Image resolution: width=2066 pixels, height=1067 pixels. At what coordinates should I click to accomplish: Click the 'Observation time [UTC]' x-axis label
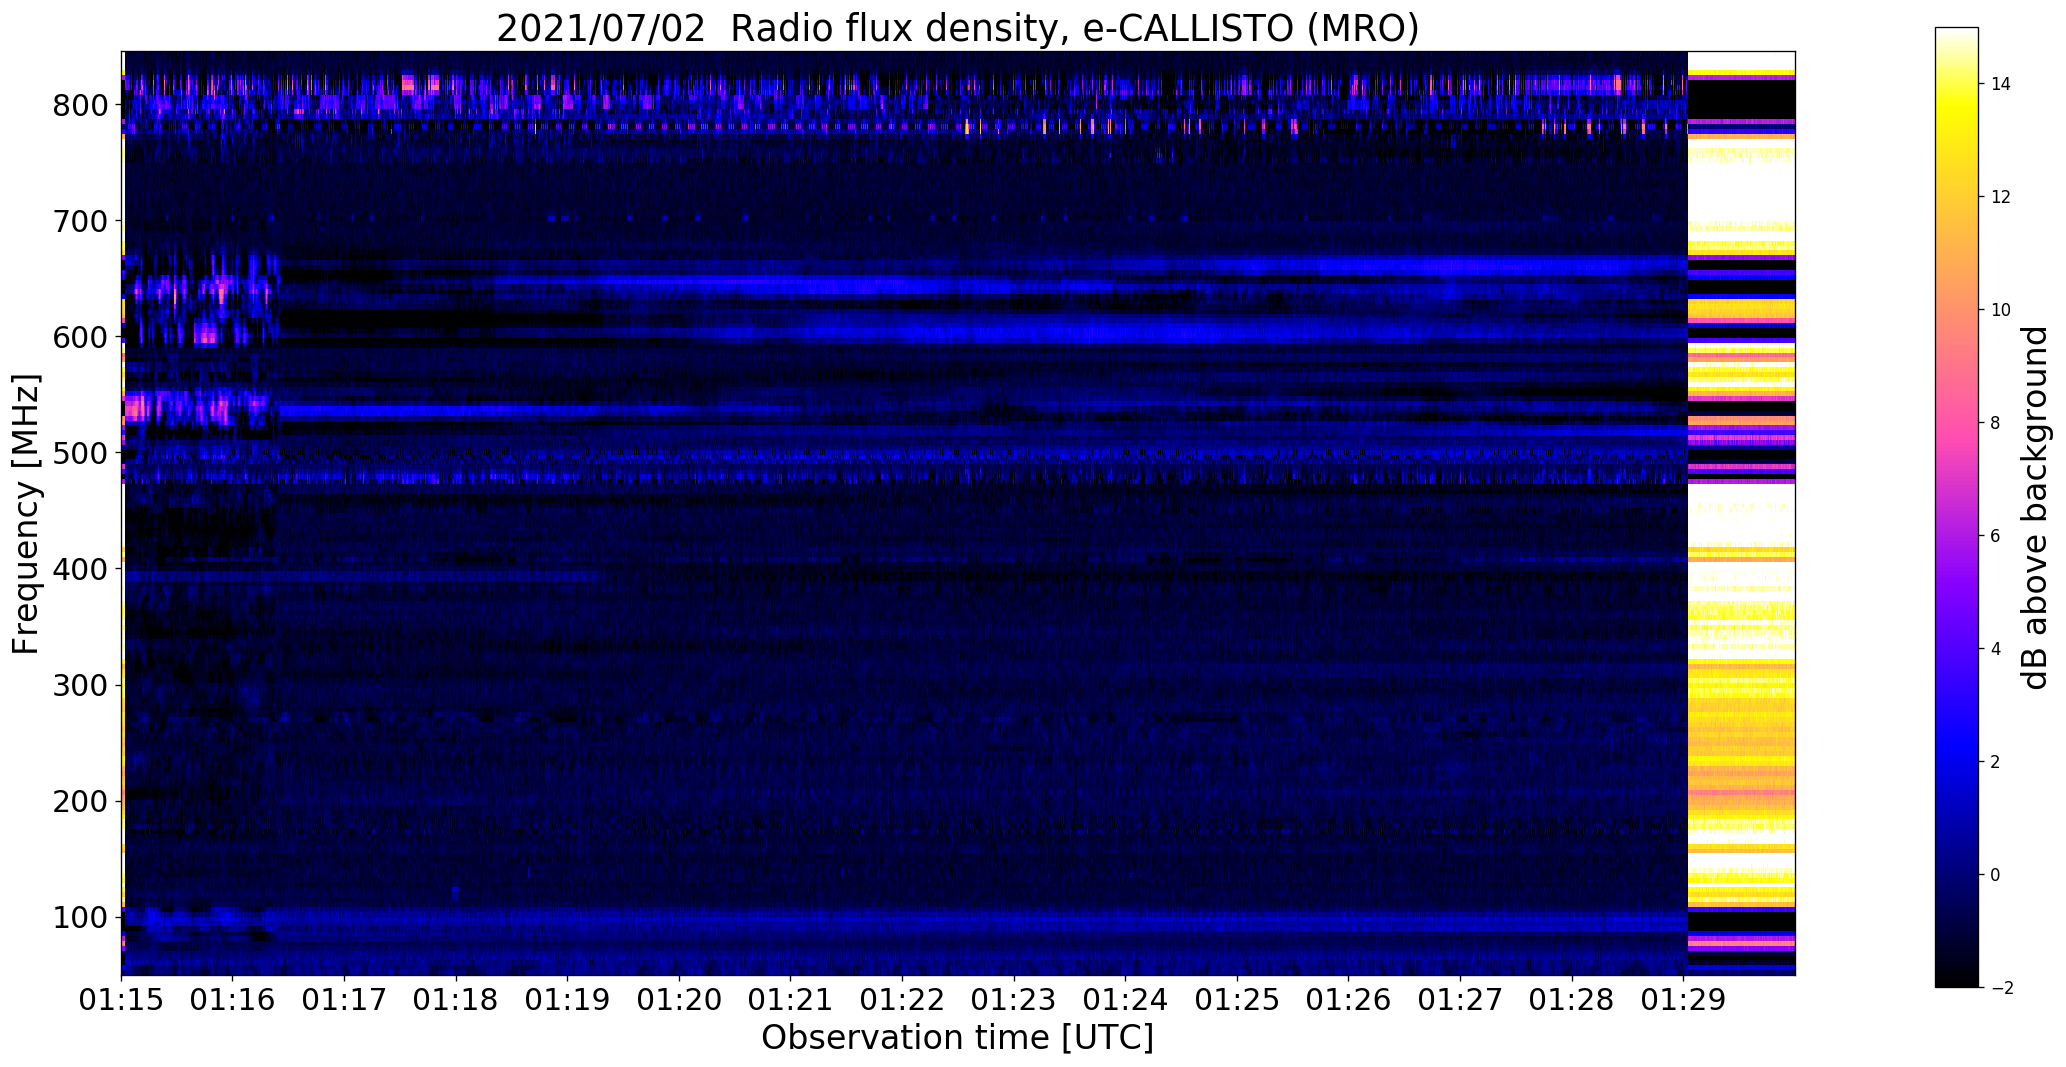click(957, 1037)
